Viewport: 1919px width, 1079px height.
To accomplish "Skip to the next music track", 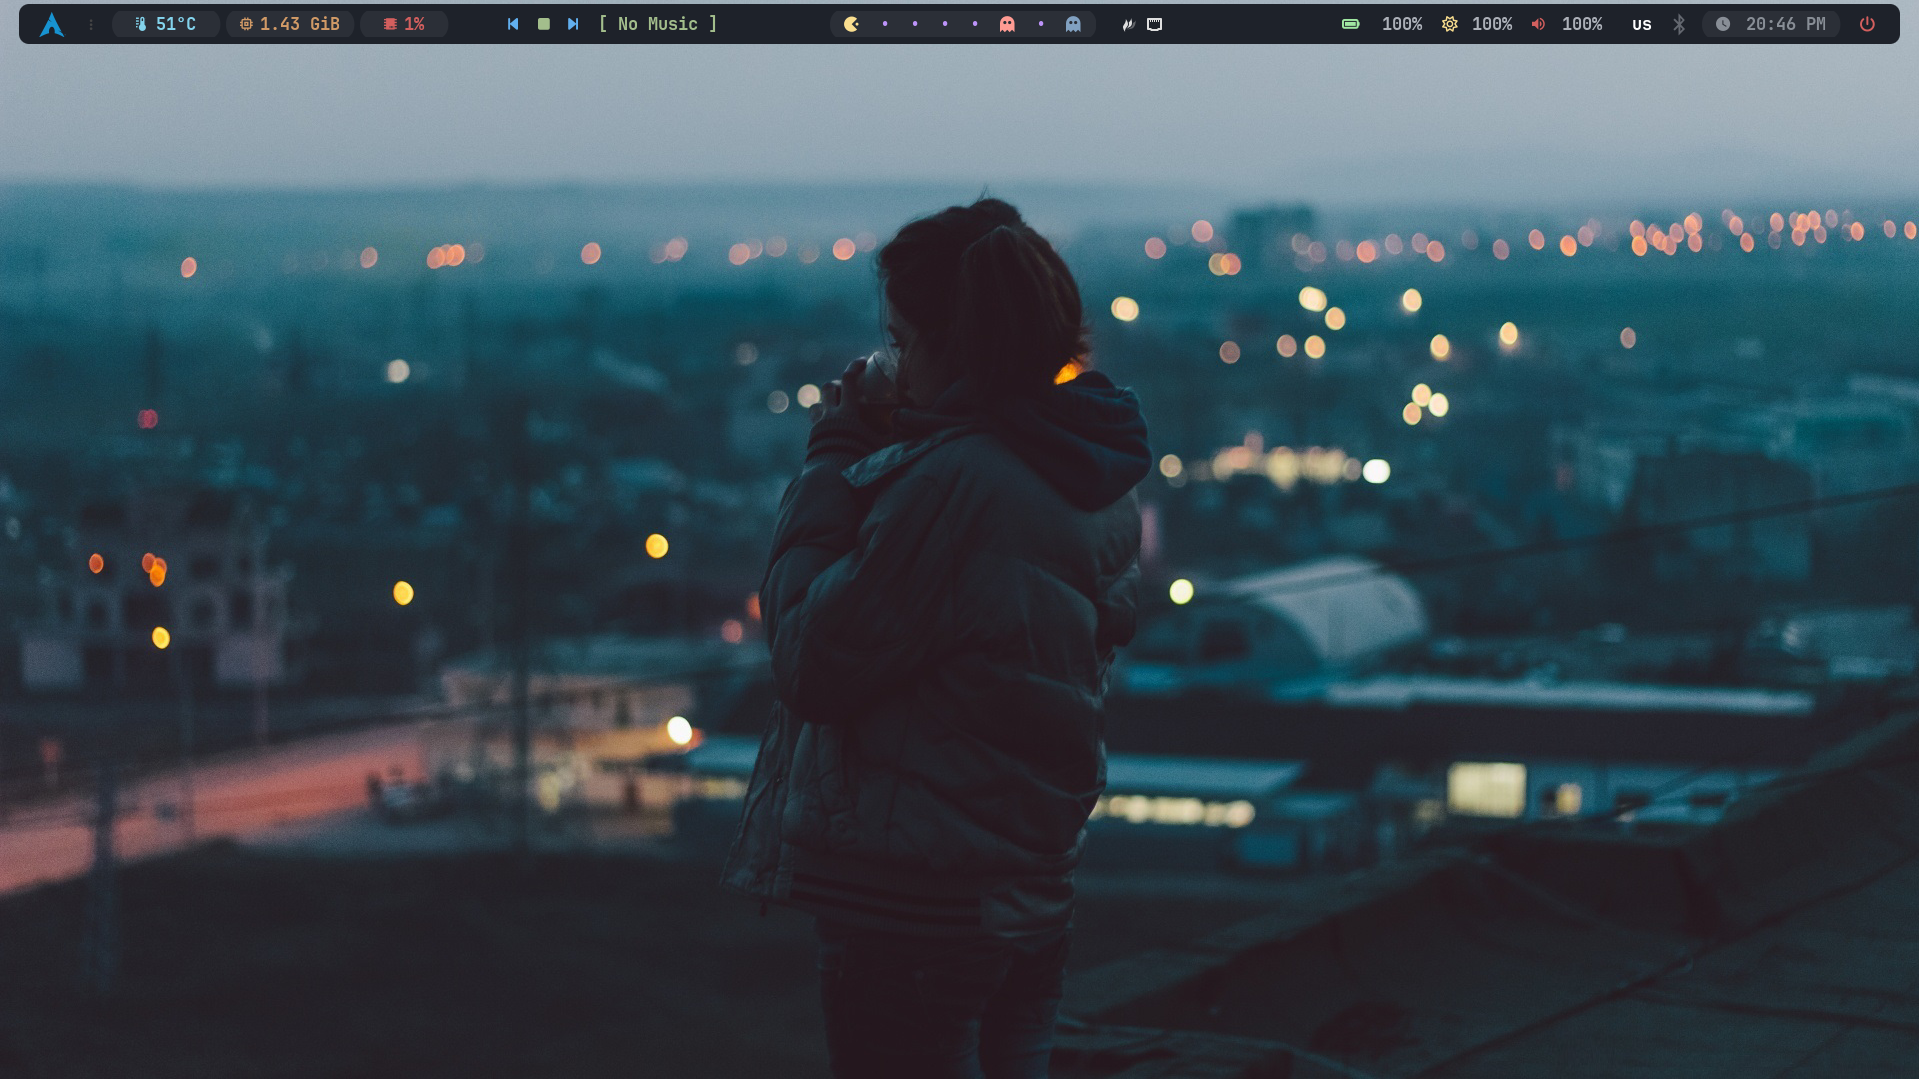I will pos(573,24).
